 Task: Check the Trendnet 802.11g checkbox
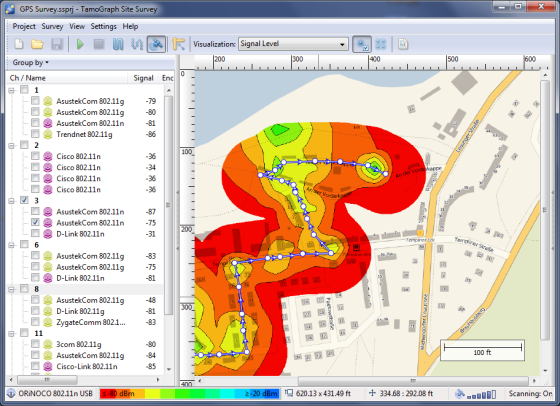tap(35, 134)
